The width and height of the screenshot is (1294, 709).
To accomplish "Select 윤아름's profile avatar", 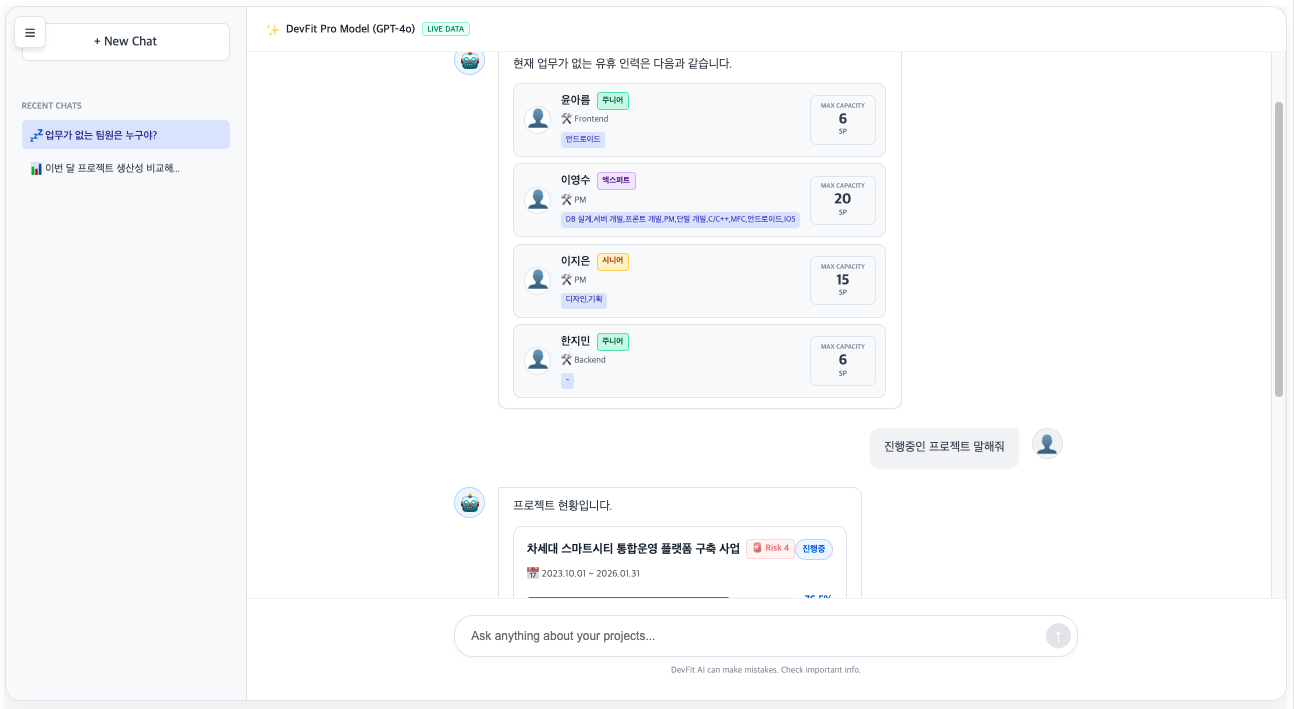I will (538, 117).
